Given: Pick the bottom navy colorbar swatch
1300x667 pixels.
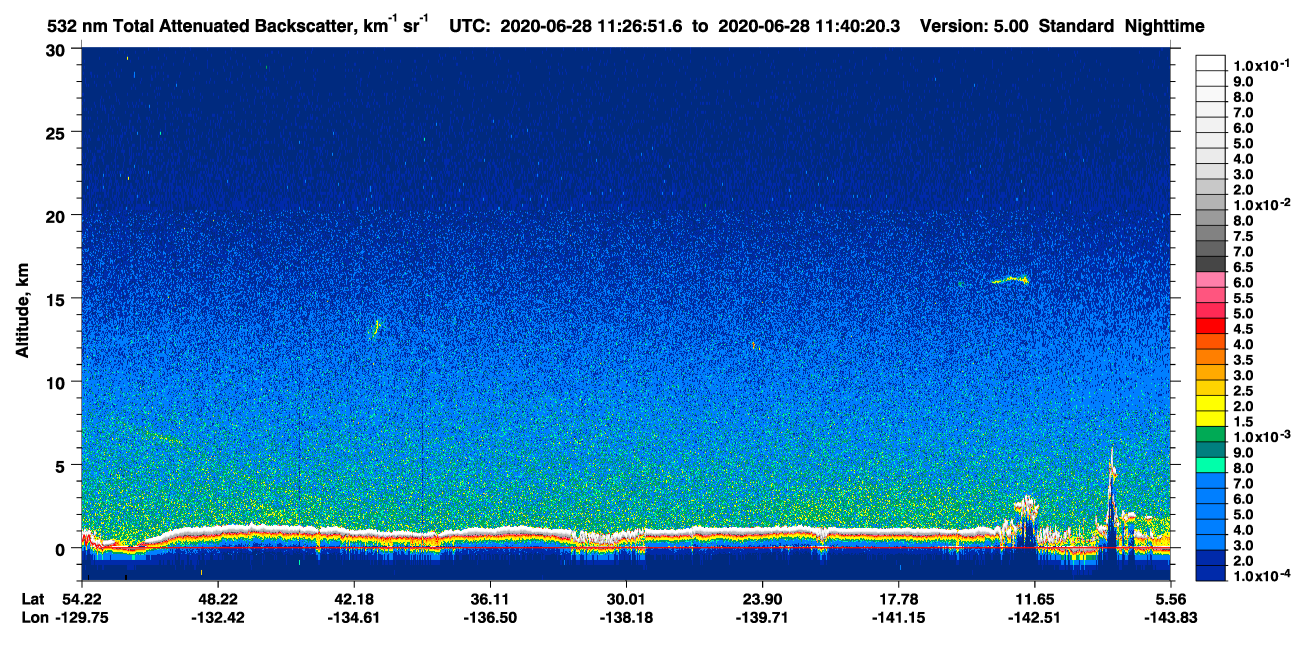Looking at the screenshot, I should click(1211, 571).
